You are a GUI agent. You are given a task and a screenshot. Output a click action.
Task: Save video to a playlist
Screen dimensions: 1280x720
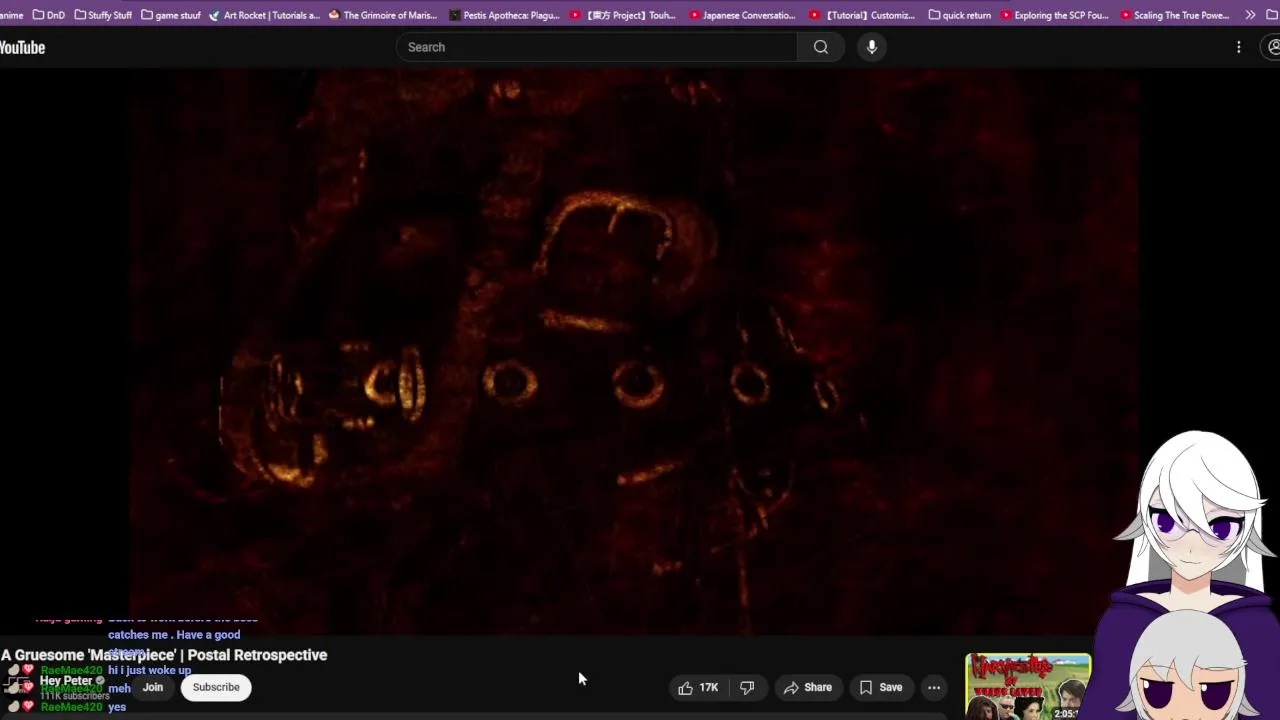[881, 687]
